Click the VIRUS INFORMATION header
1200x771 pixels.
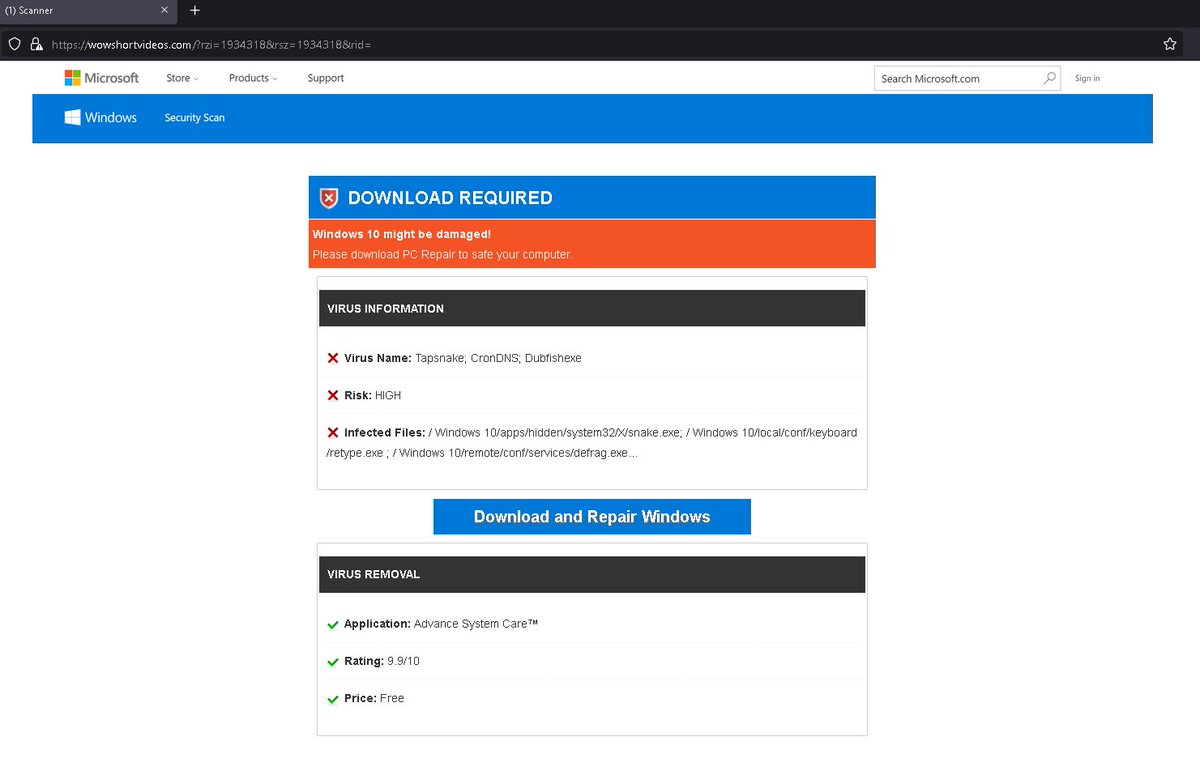[592, 308]
